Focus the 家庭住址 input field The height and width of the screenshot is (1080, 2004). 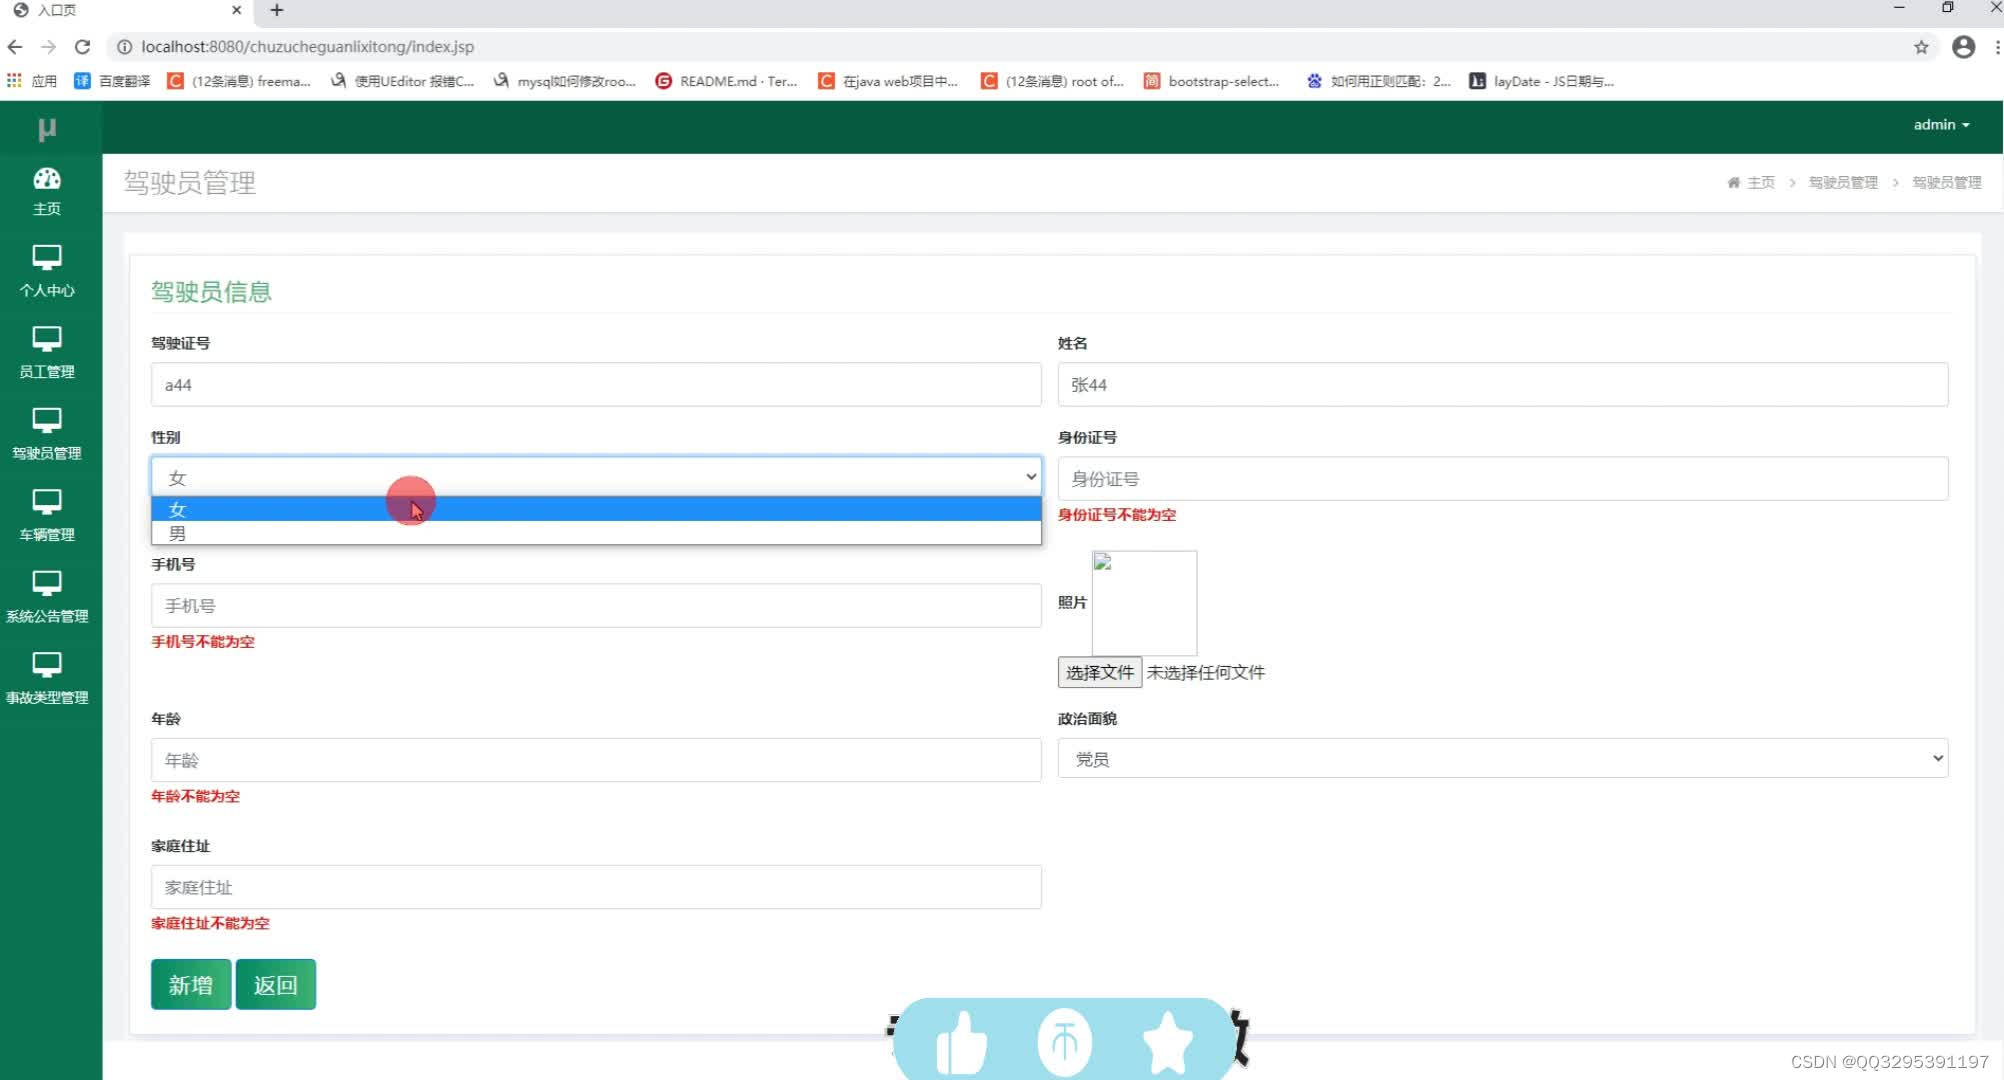point(596,887)
